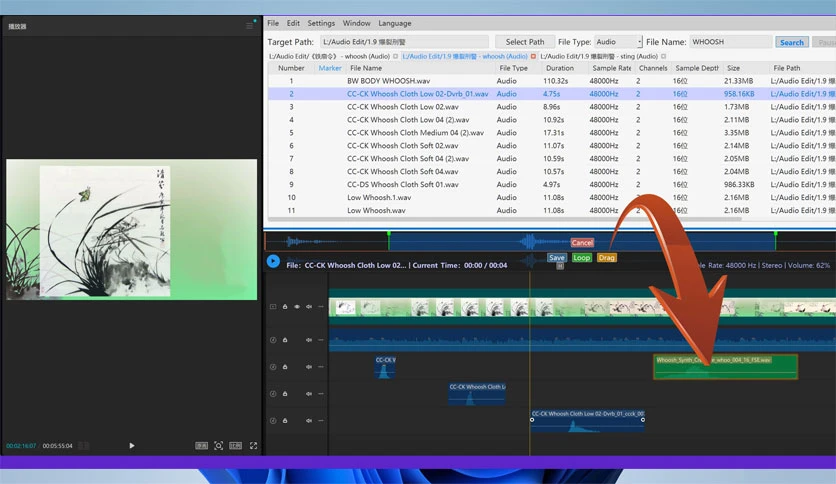This screenshot has width=836, height=484.
Task: Enter fullscreen in the player panel
Action: click(x=253, y=446)
